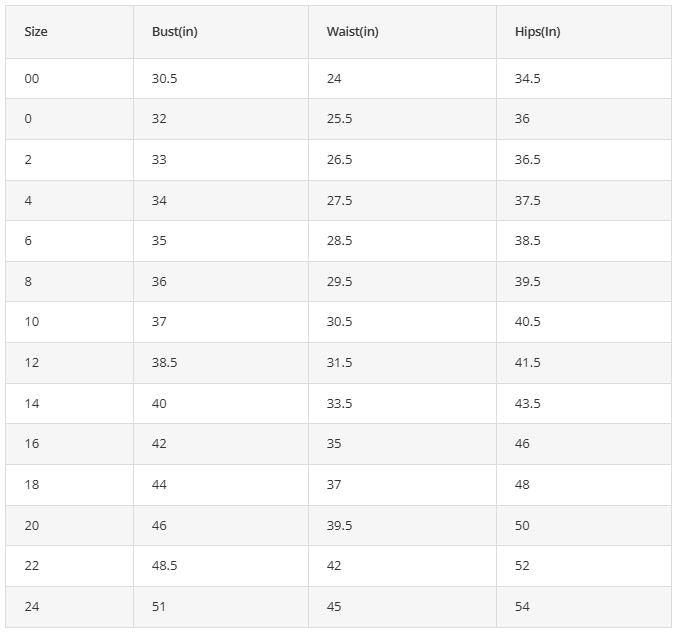The height and width of the screenshot is (635, 681).
Task: Click the Size column header
Action: 36,32
